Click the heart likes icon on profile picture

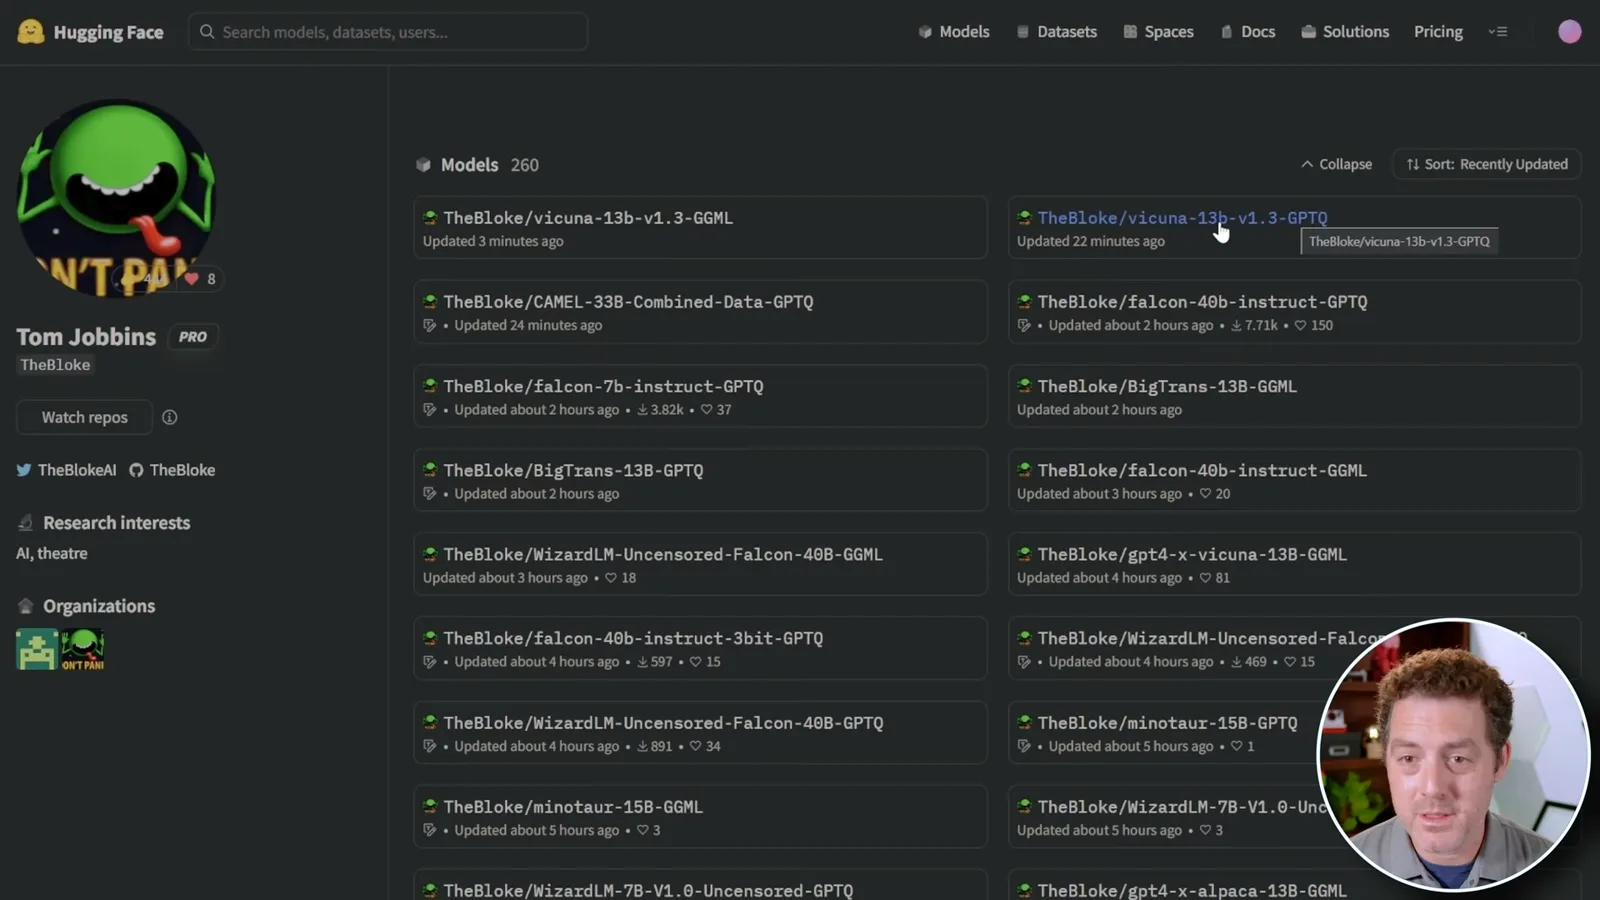coord(192,279)
